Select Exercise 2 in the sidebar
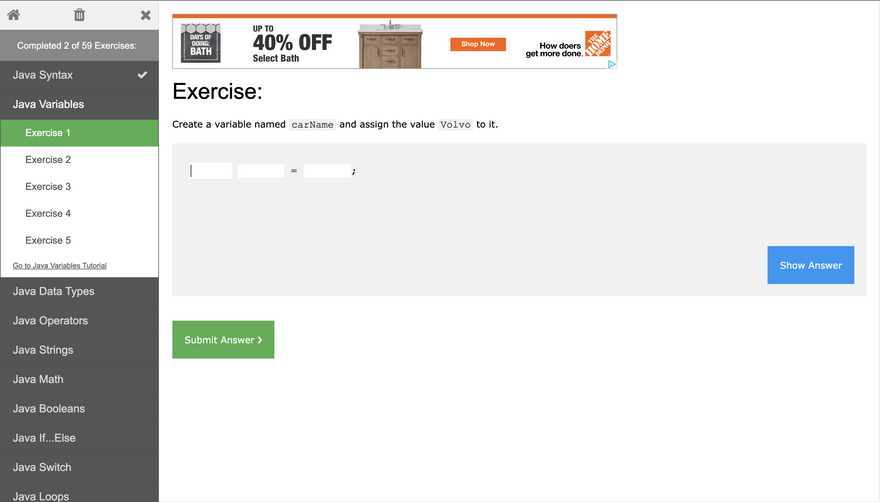880x502 pixels. coord(79,159)
